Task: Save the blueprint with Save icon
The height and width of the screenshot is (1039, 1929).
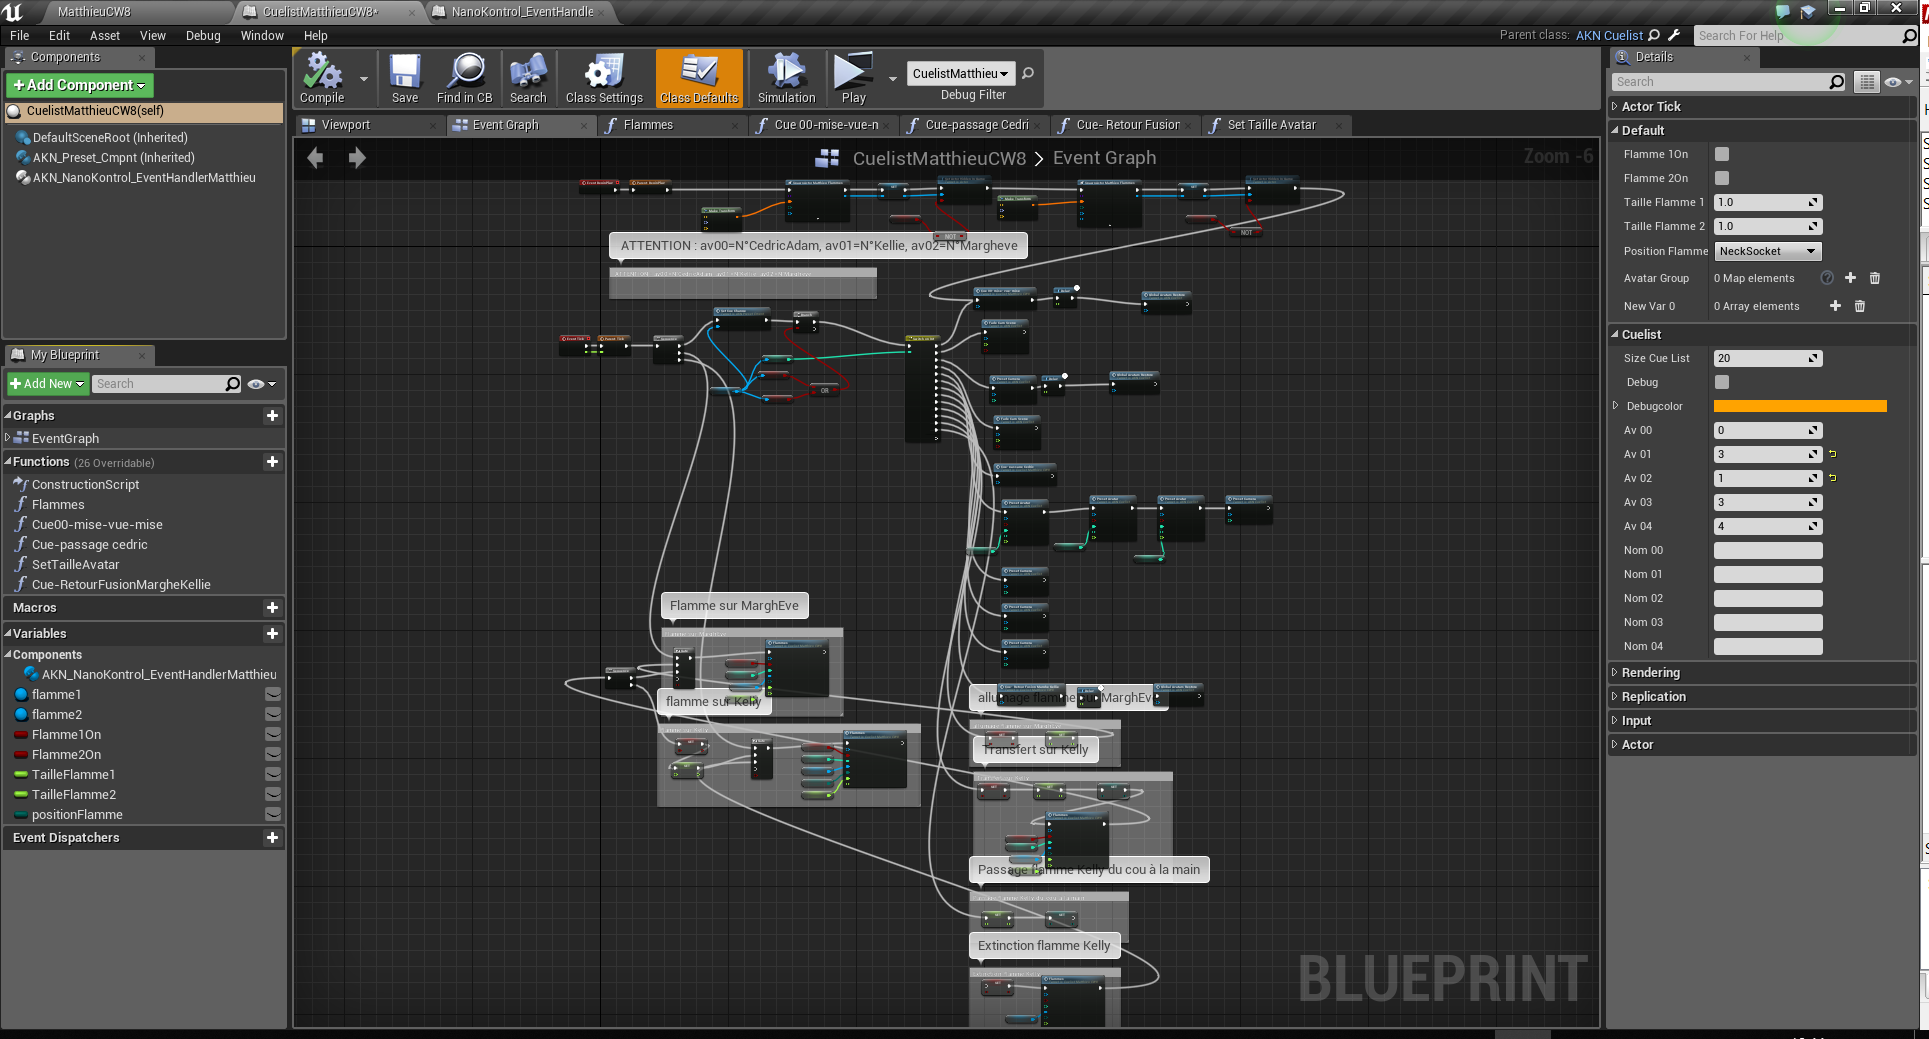Action: (x=405, y=78)
